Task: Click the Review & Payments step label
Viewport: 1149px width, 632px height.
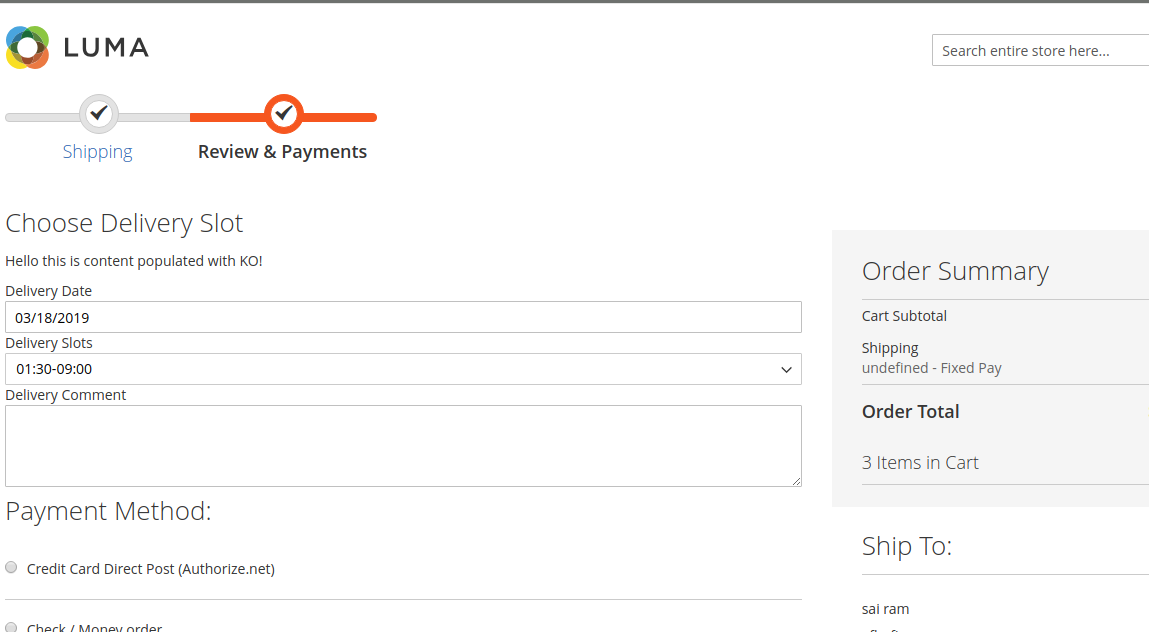Action: [282, 152]
